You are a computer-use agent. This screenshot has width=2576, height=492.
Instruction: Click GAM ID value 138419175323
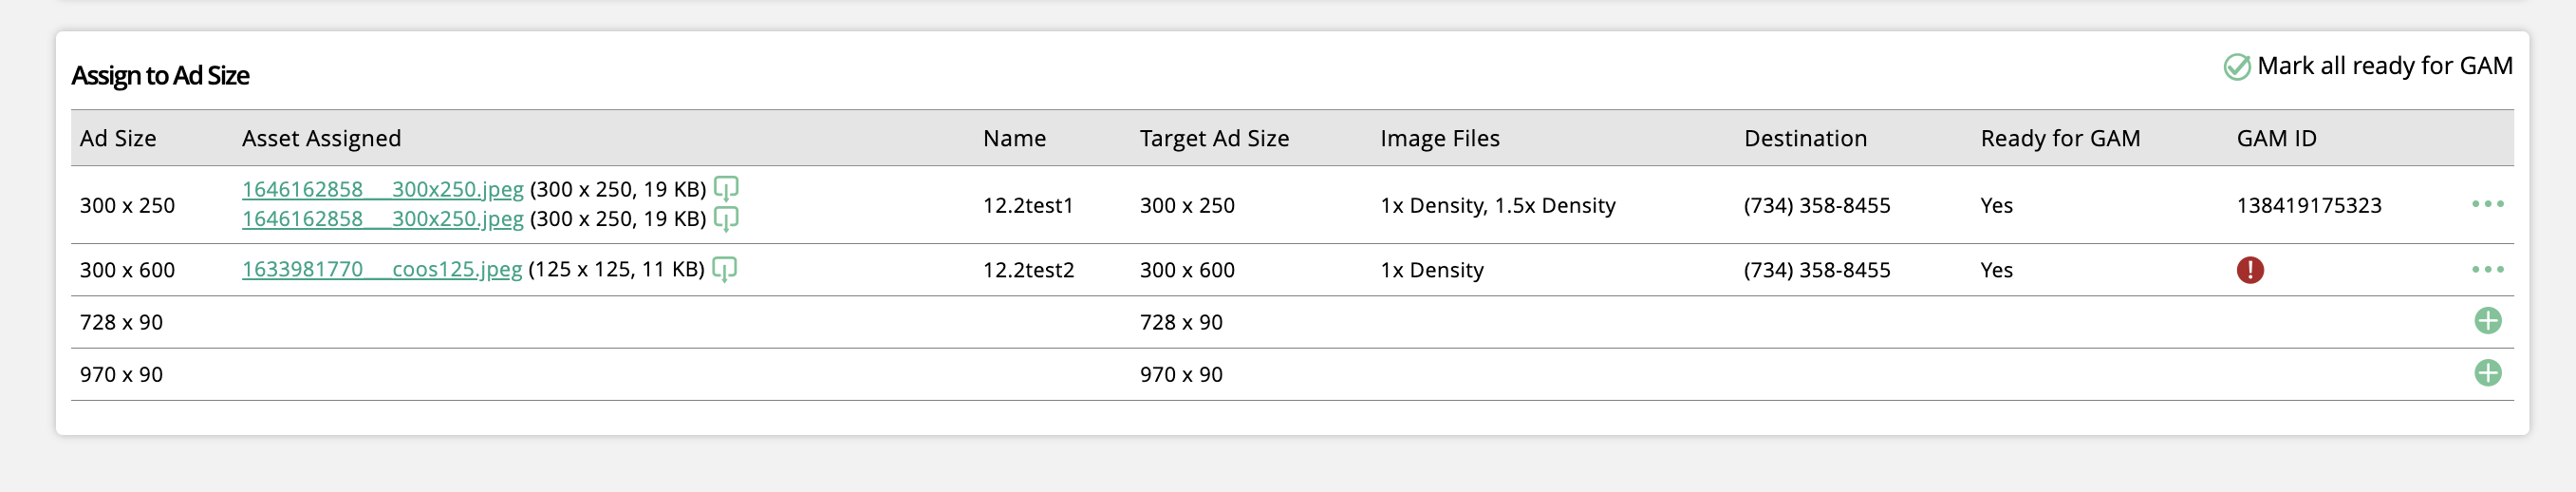pyautogui.click(x=2309, y=205)
